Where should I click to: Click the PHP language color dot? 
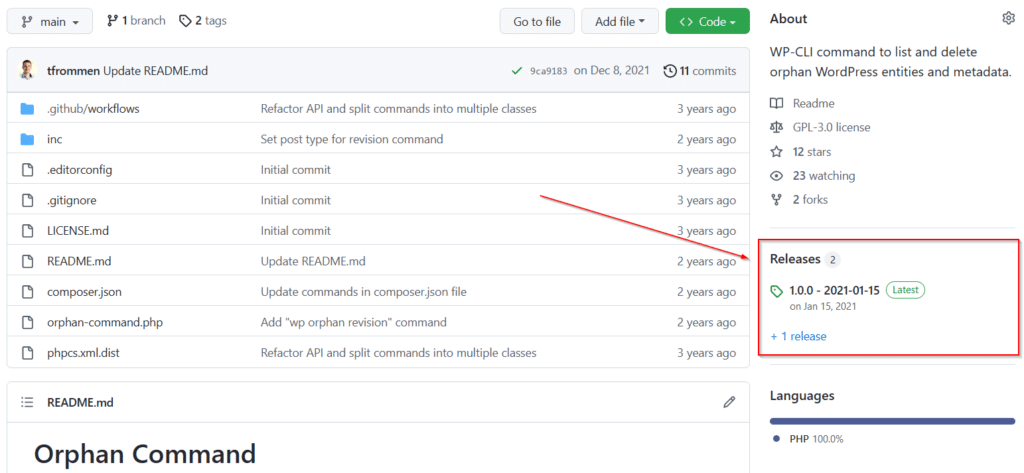click(x=776, y=439)
